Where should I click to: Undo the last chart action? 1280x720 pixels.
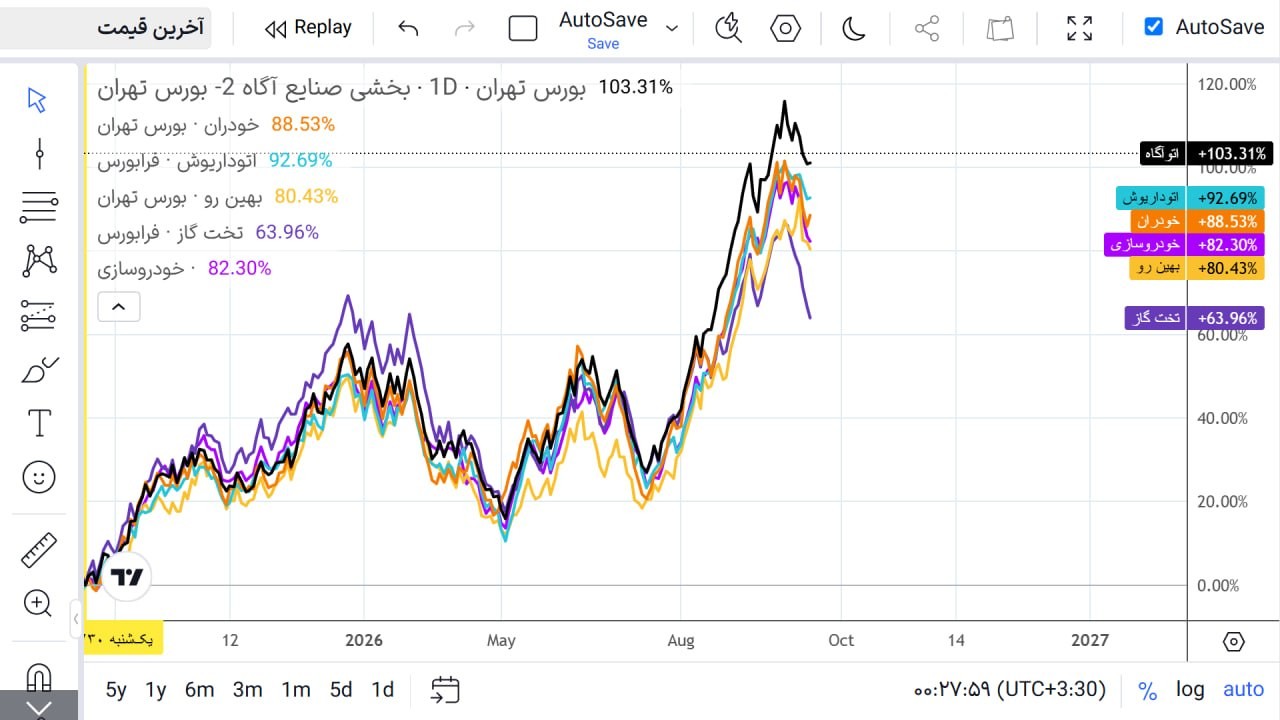pos(408,28)
